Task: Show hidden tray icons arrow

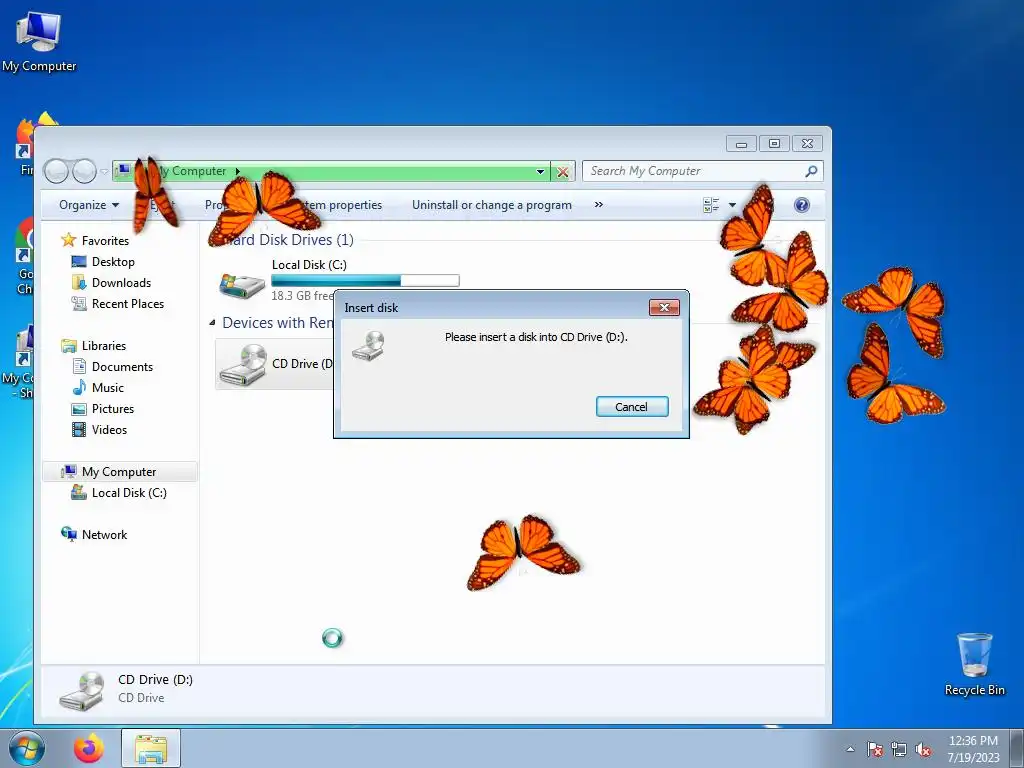Action: [x=850, y=749]
